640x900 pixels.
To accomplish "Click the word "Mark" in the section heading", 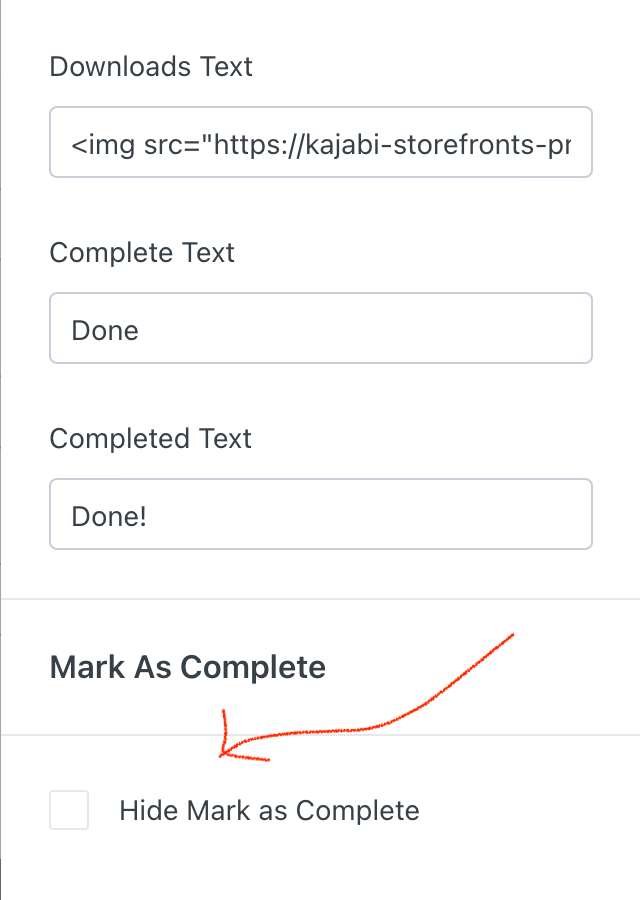I will pyautogui.click(x=87, y=667).
